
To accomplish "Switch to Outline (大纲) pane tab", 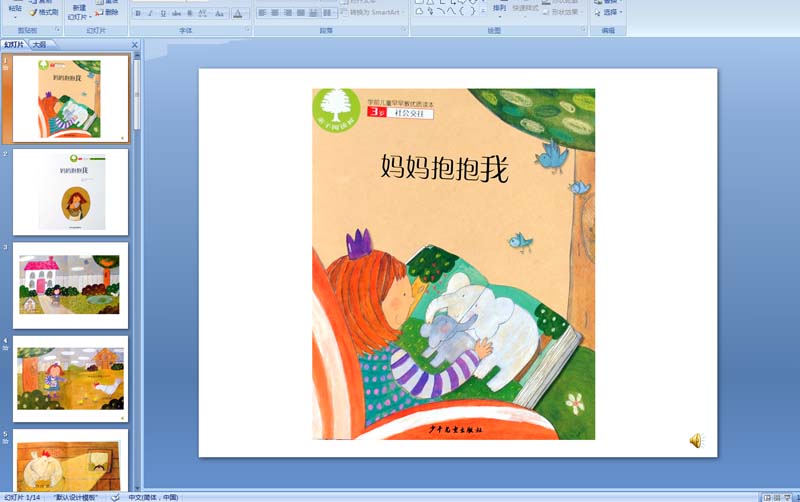I will pyautogui.click(x=40, y=45).
